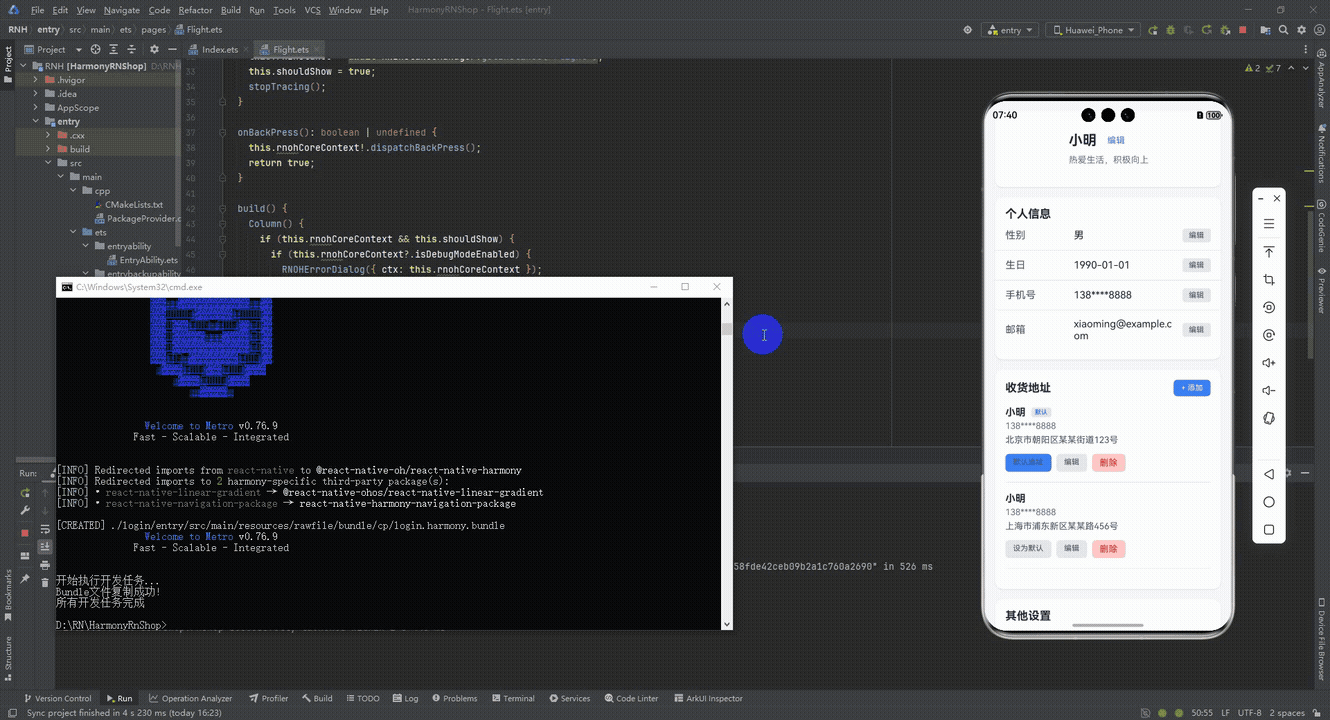Hide the Project panel with minus icon
The height and width of the screenshot is (720, 1330).
(x=171, y=49)
